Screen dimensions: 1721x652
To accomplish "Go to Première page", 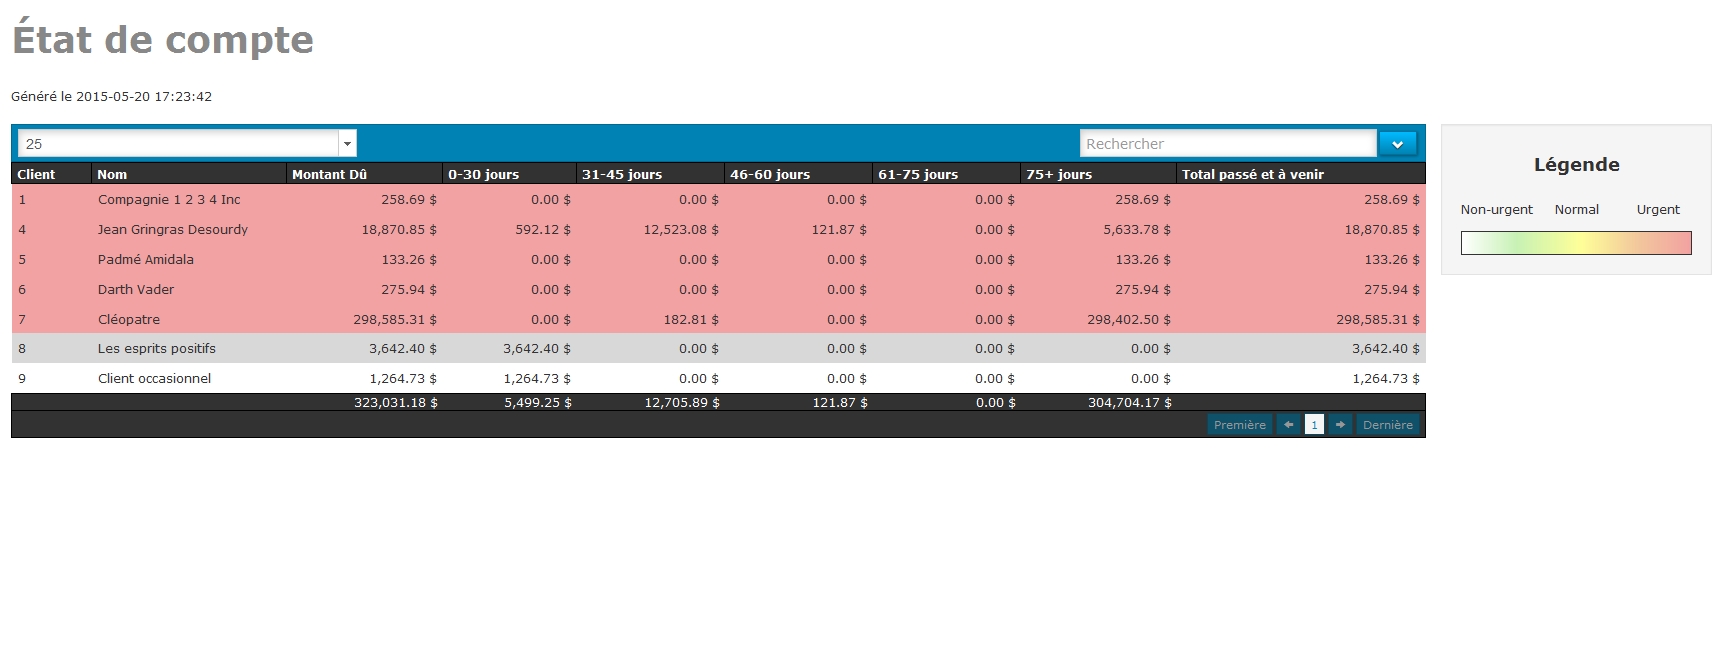I will (1239, 425).
